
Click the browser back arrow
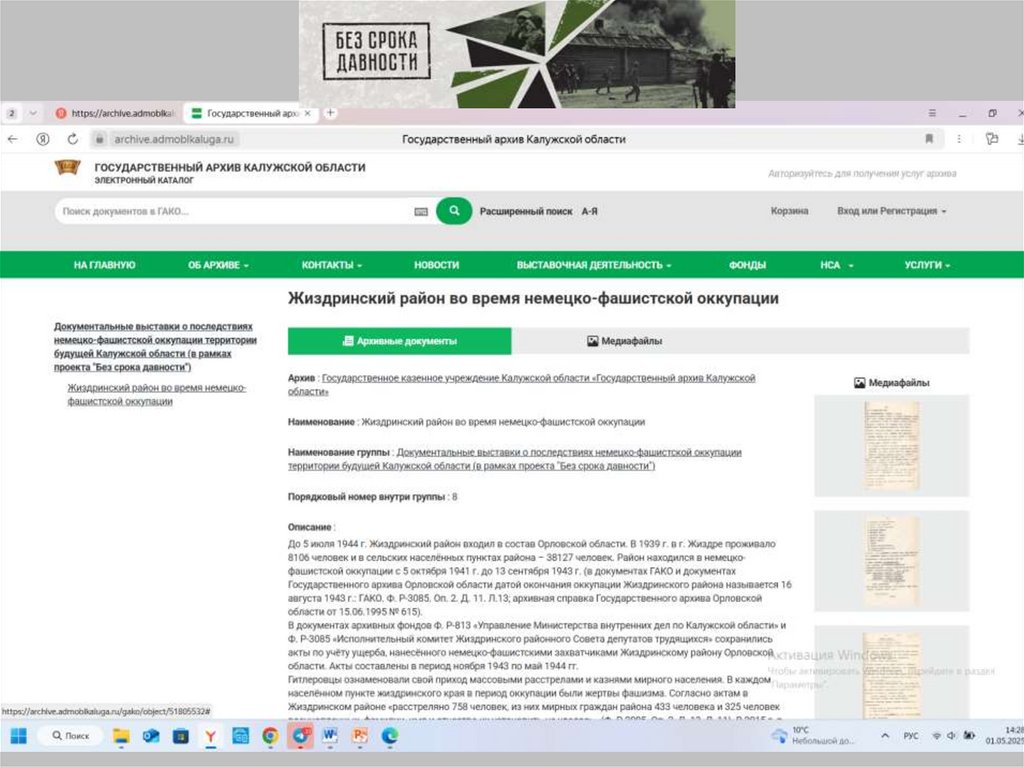coord(13,139)
